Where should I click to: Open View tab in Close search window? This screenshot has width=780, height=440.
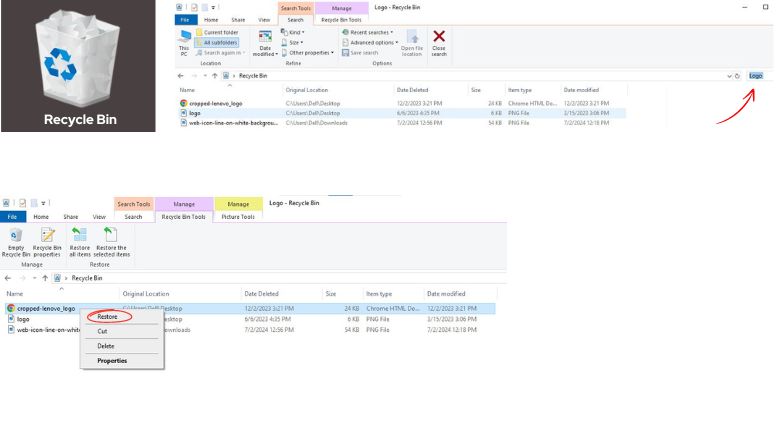(x=264, y=20)
